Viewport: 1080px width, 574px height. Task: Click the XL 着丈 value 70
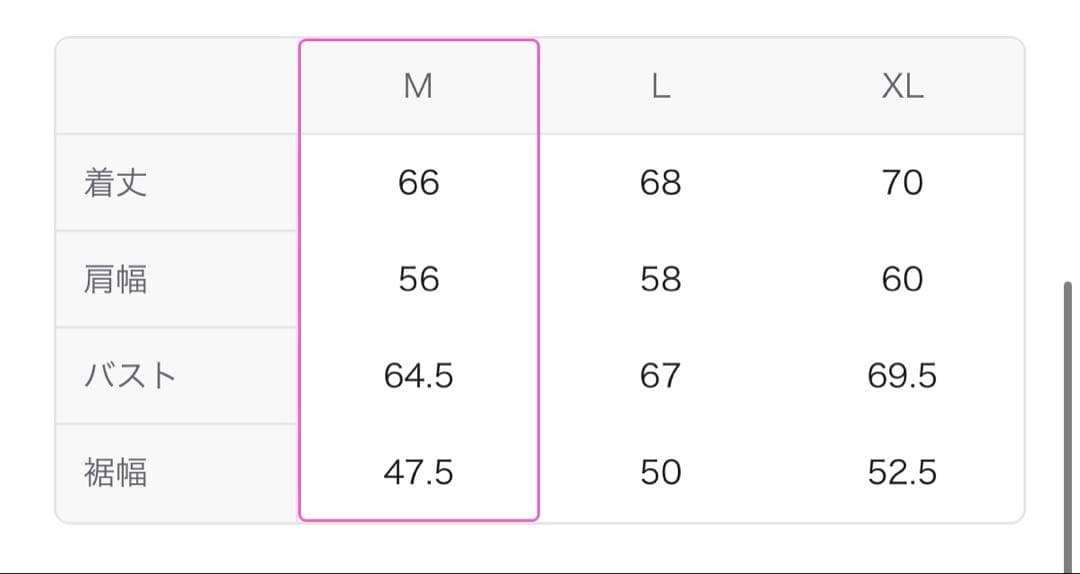point(902,183)
